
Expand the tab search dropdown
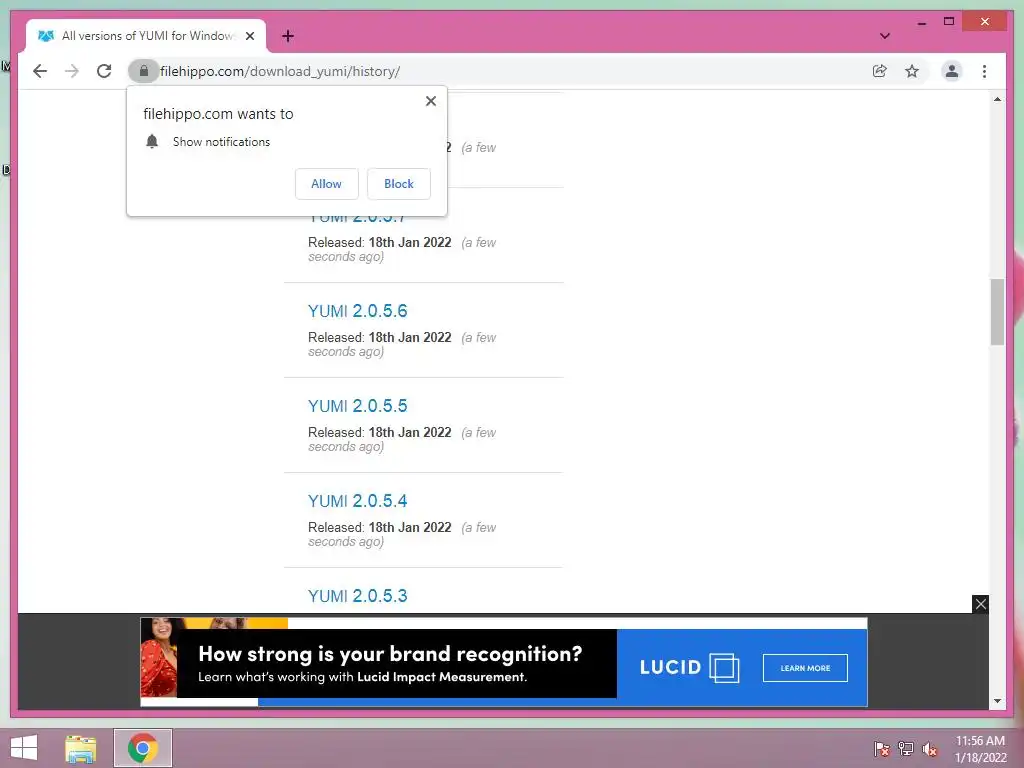pos(885,36)
